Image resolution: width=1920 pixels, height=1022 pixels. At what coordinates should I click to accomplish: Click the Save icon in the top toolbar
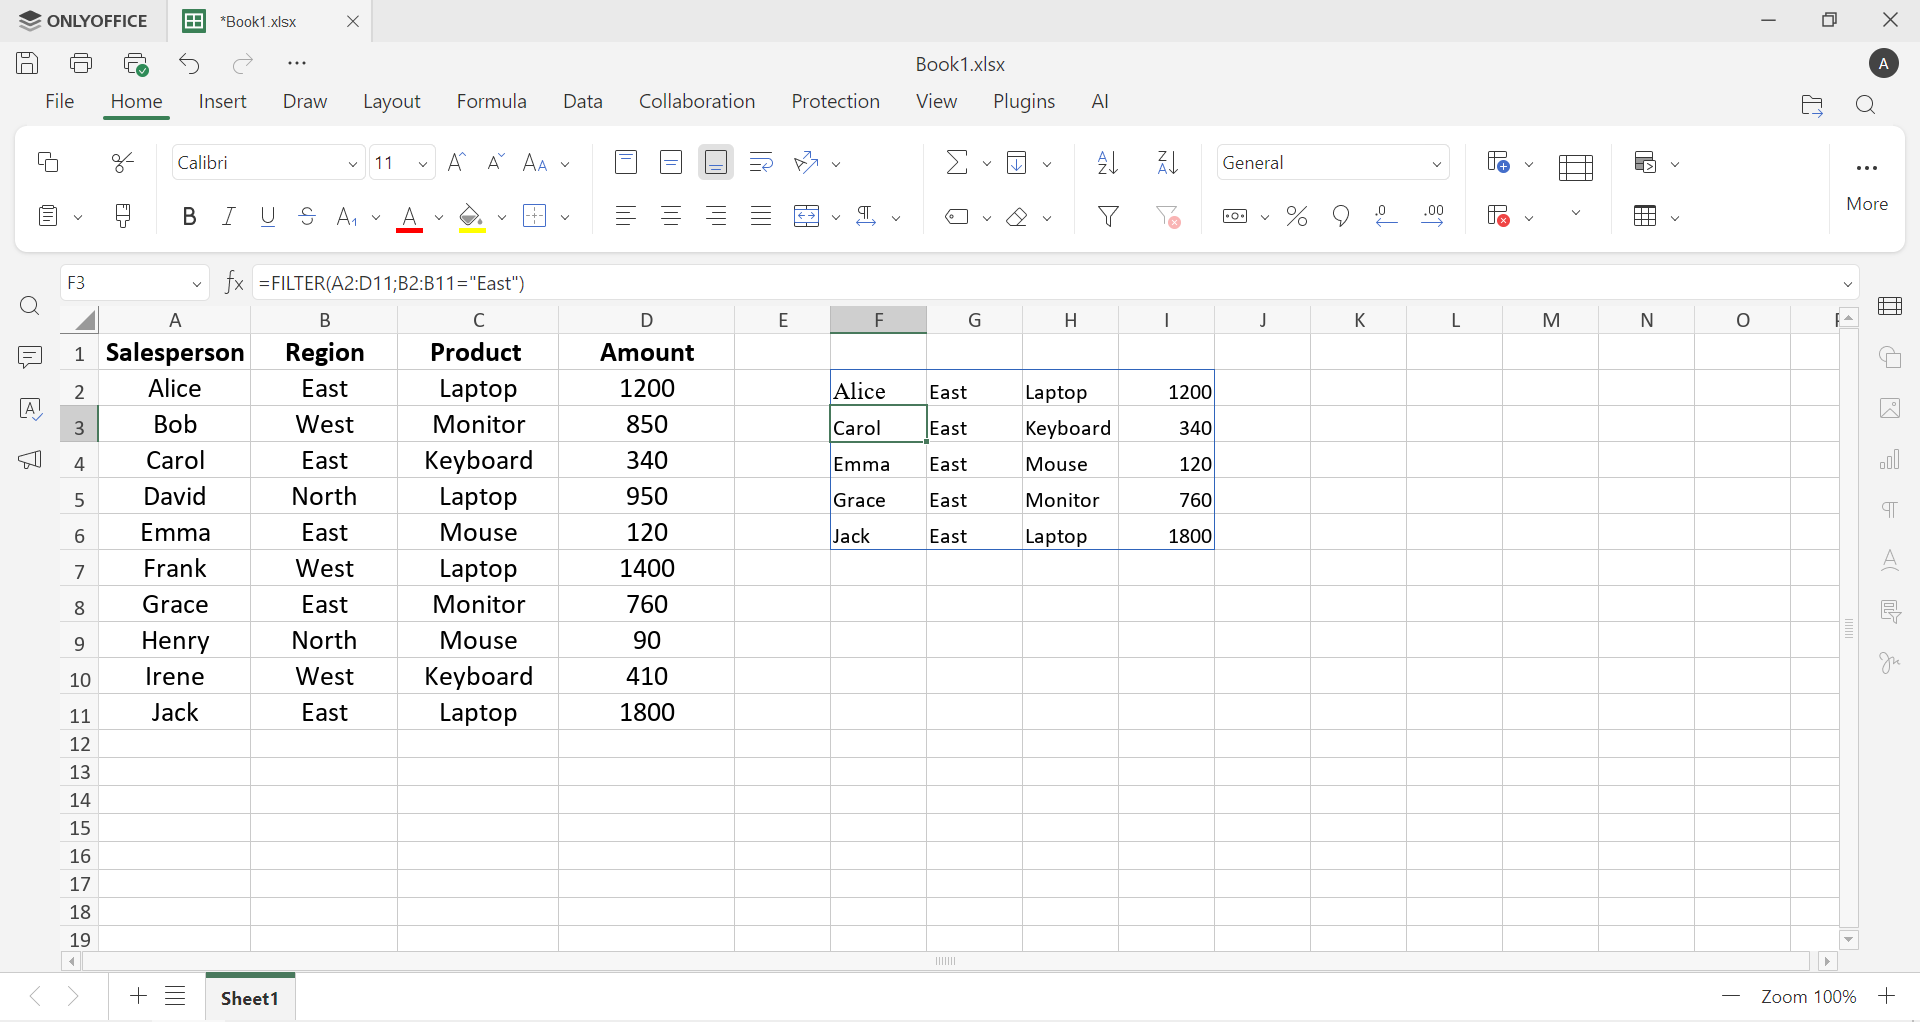click(x=28, y=64)
